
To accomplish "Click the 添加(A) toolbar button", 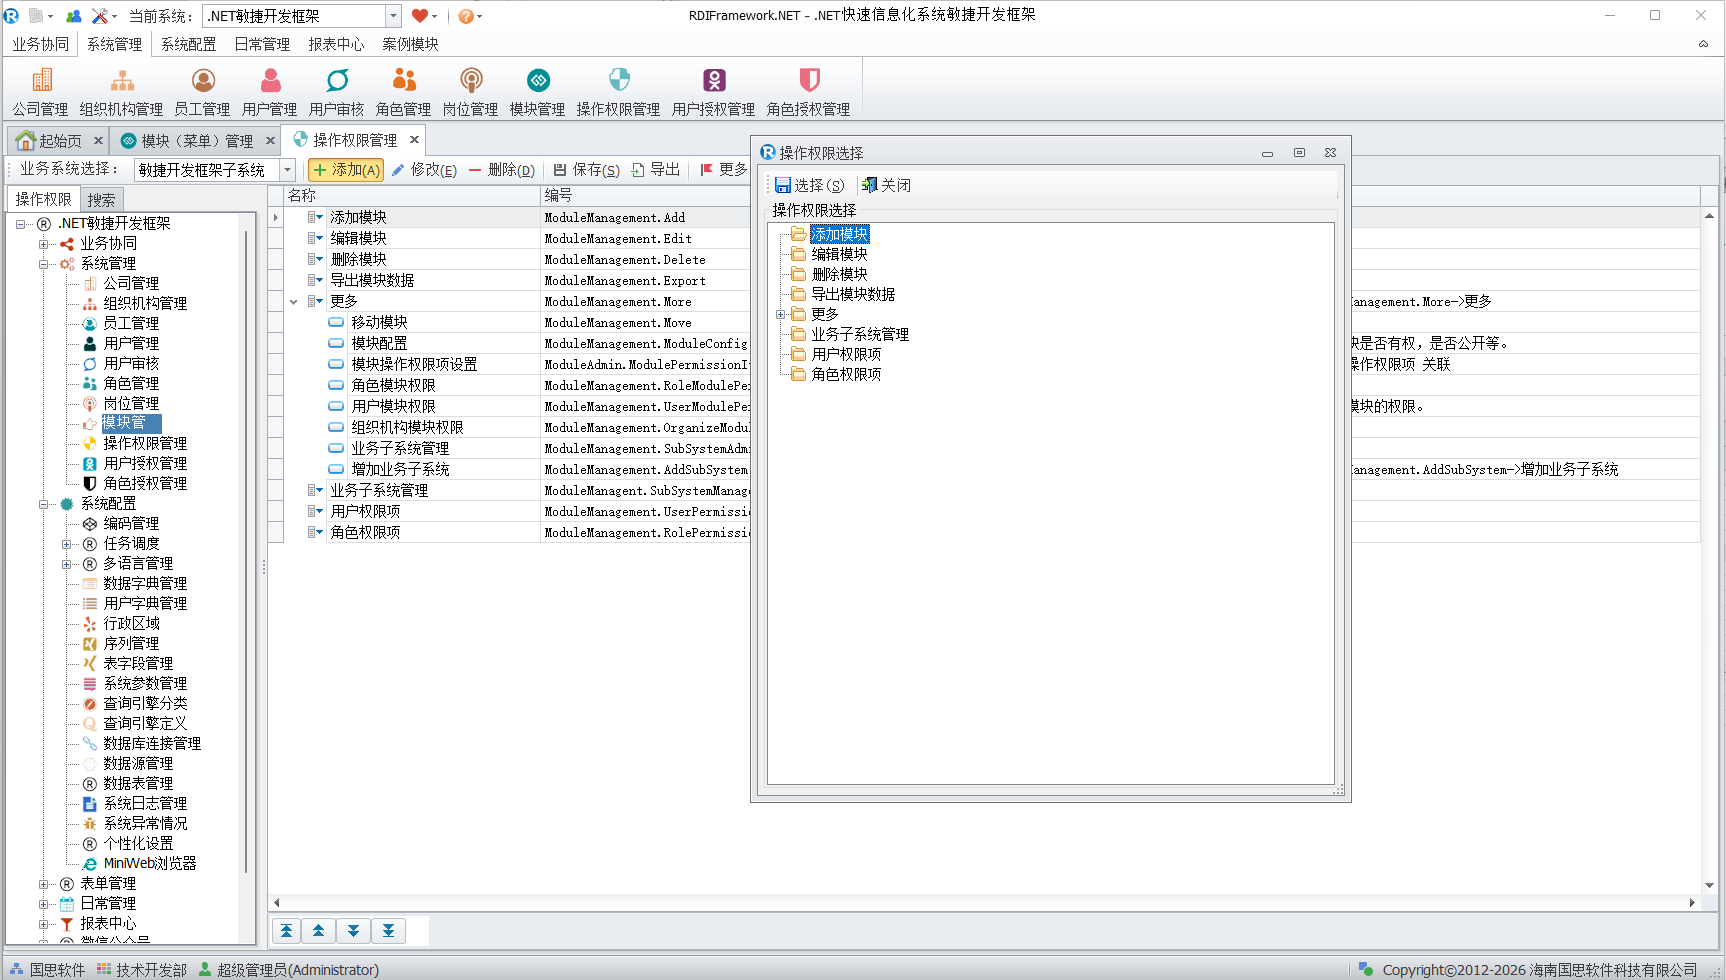I will [x=346, y=170].
